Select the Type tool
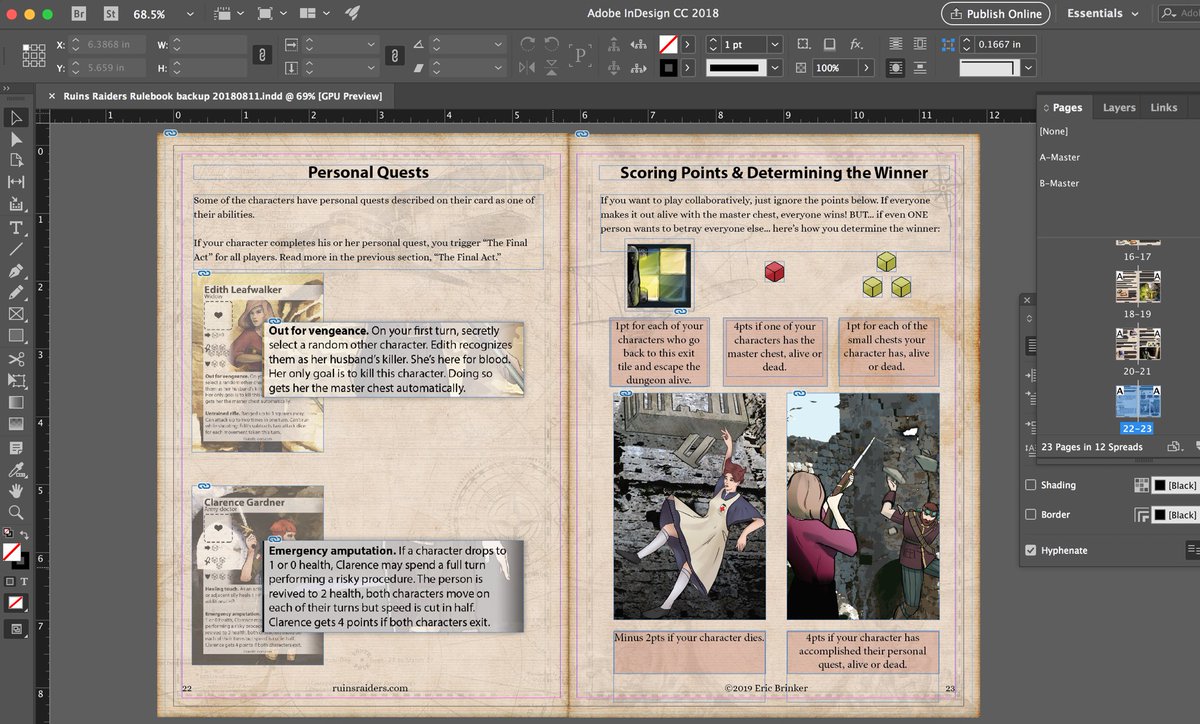1200x724 pixels. point(16,227)
